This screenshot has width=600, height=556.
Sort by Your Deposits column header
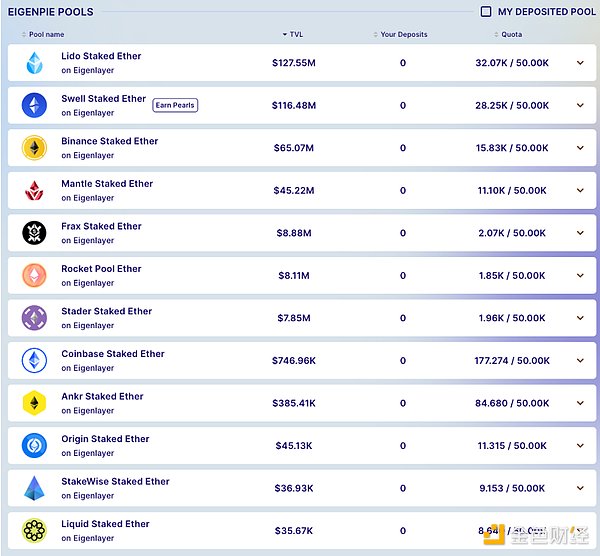403,35
